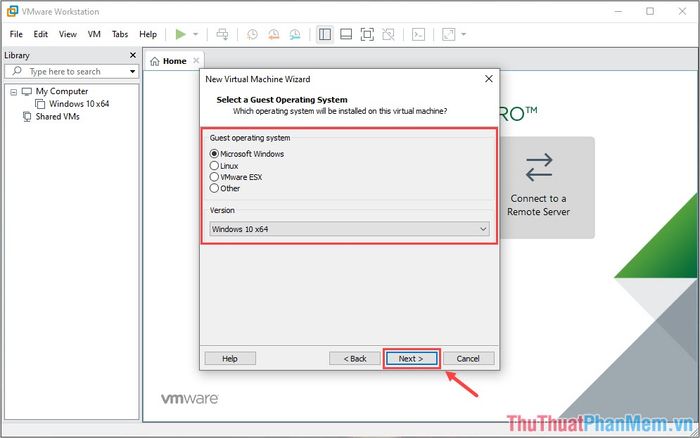Screen dimensions: 700x438
Task: Select the Windows 10 x64 VM in Library
Action: click(79, 104)
